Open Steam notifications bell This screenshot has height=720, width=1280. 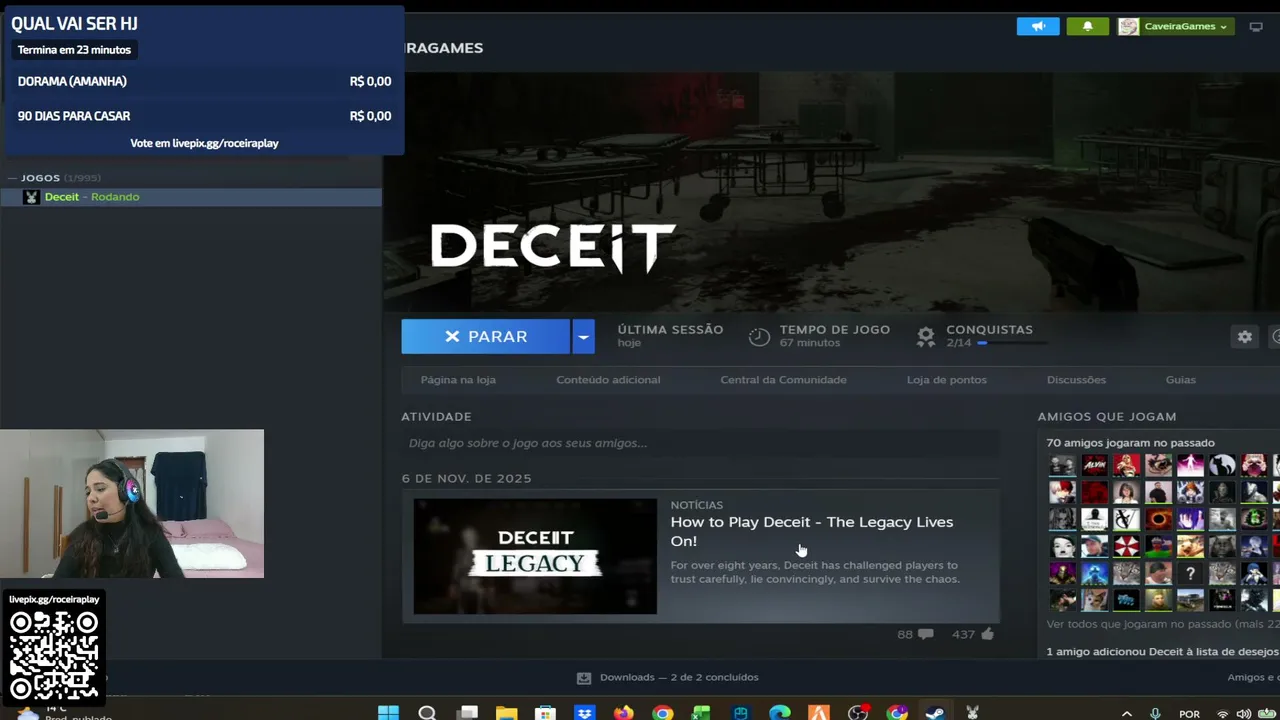tap(1087, 26)
